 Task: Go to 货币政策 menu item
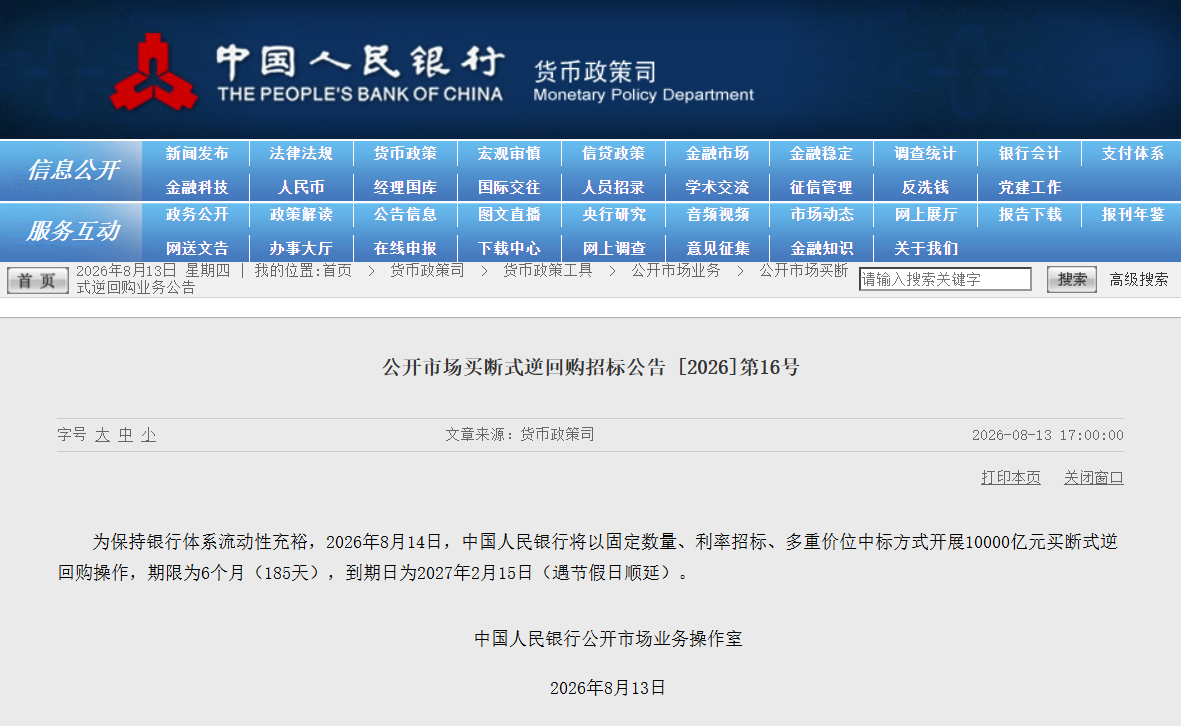click(405, 154)
